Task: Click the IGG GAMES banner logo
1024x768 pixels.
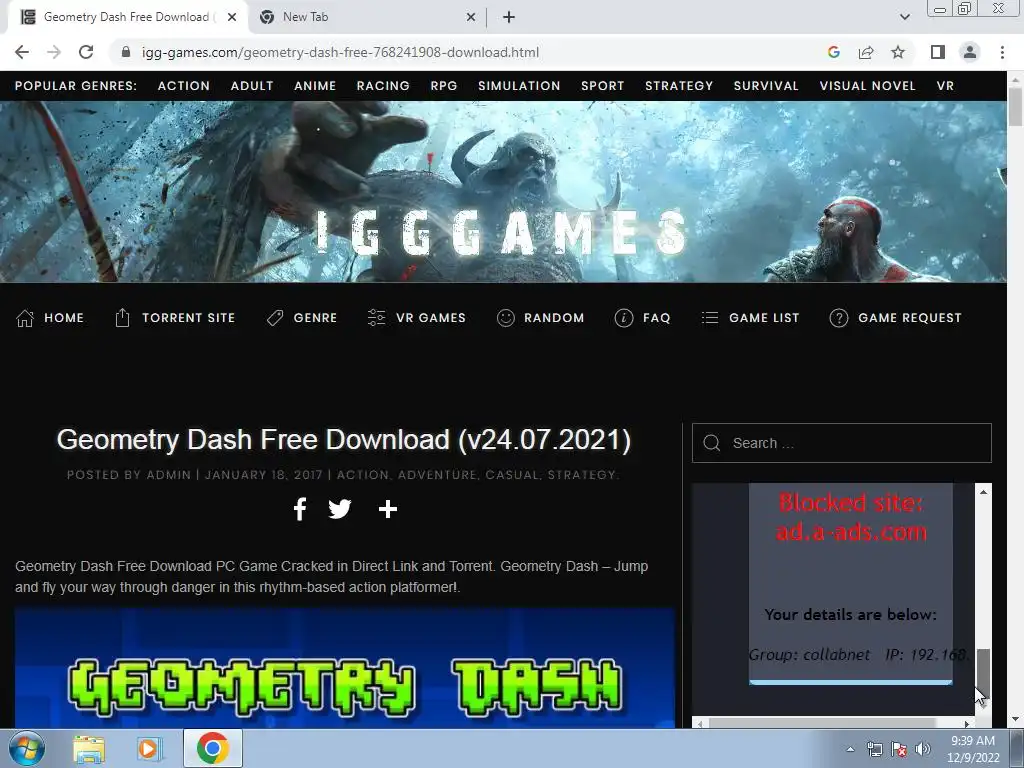Action: pos(502,232)
